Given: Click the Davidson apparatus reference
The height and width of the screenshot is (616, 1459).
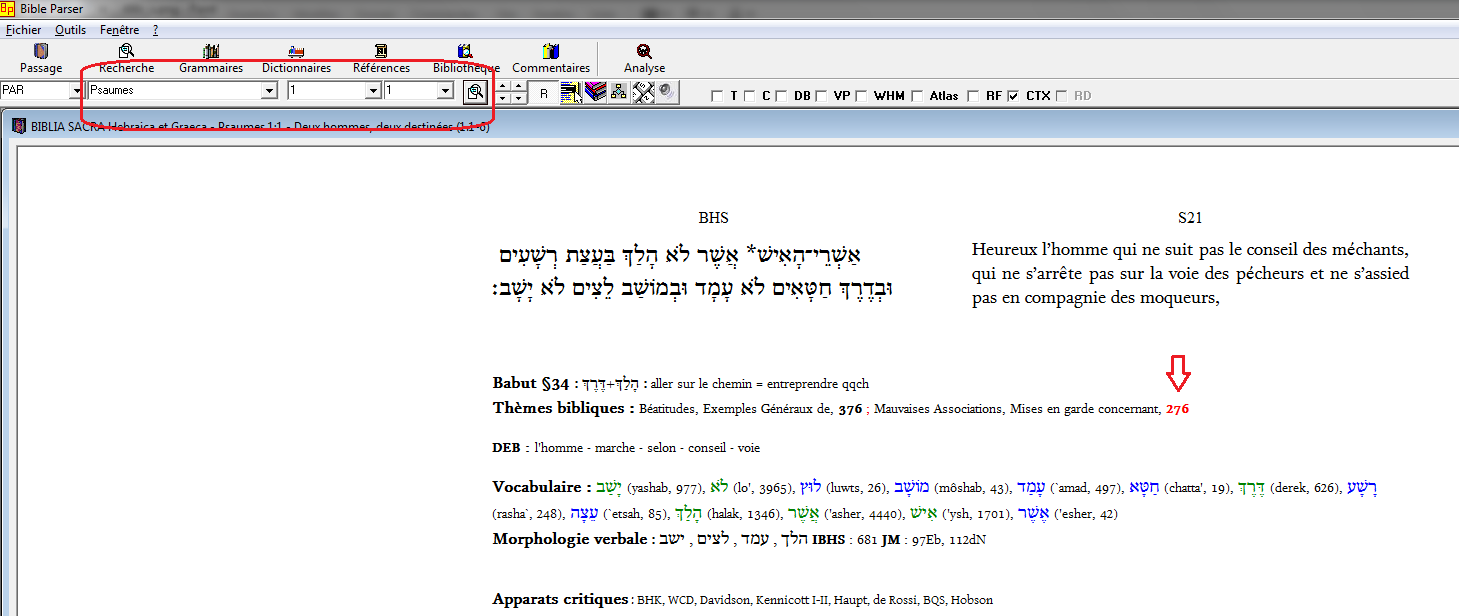Looking at the screenshot, I should pos(727,600).
